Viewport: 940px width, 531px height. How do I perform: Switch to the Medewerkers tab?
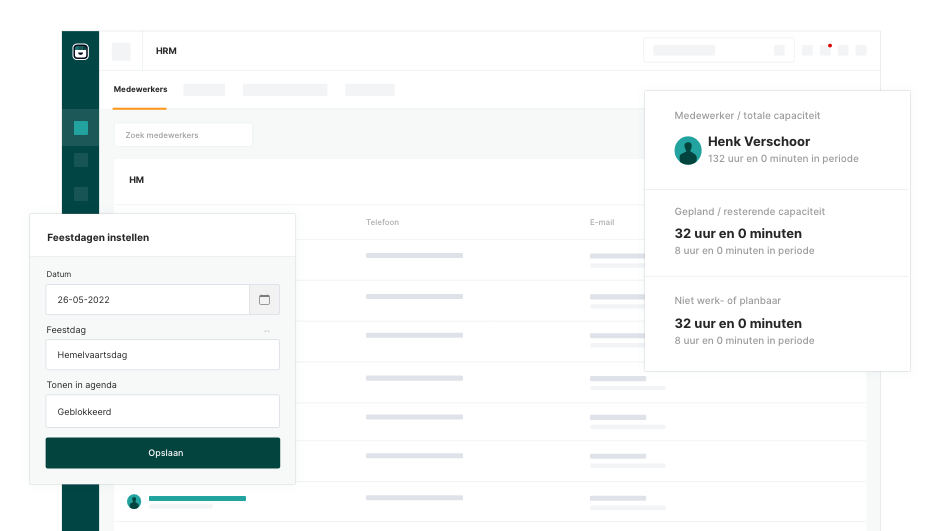tap(140, 90)
